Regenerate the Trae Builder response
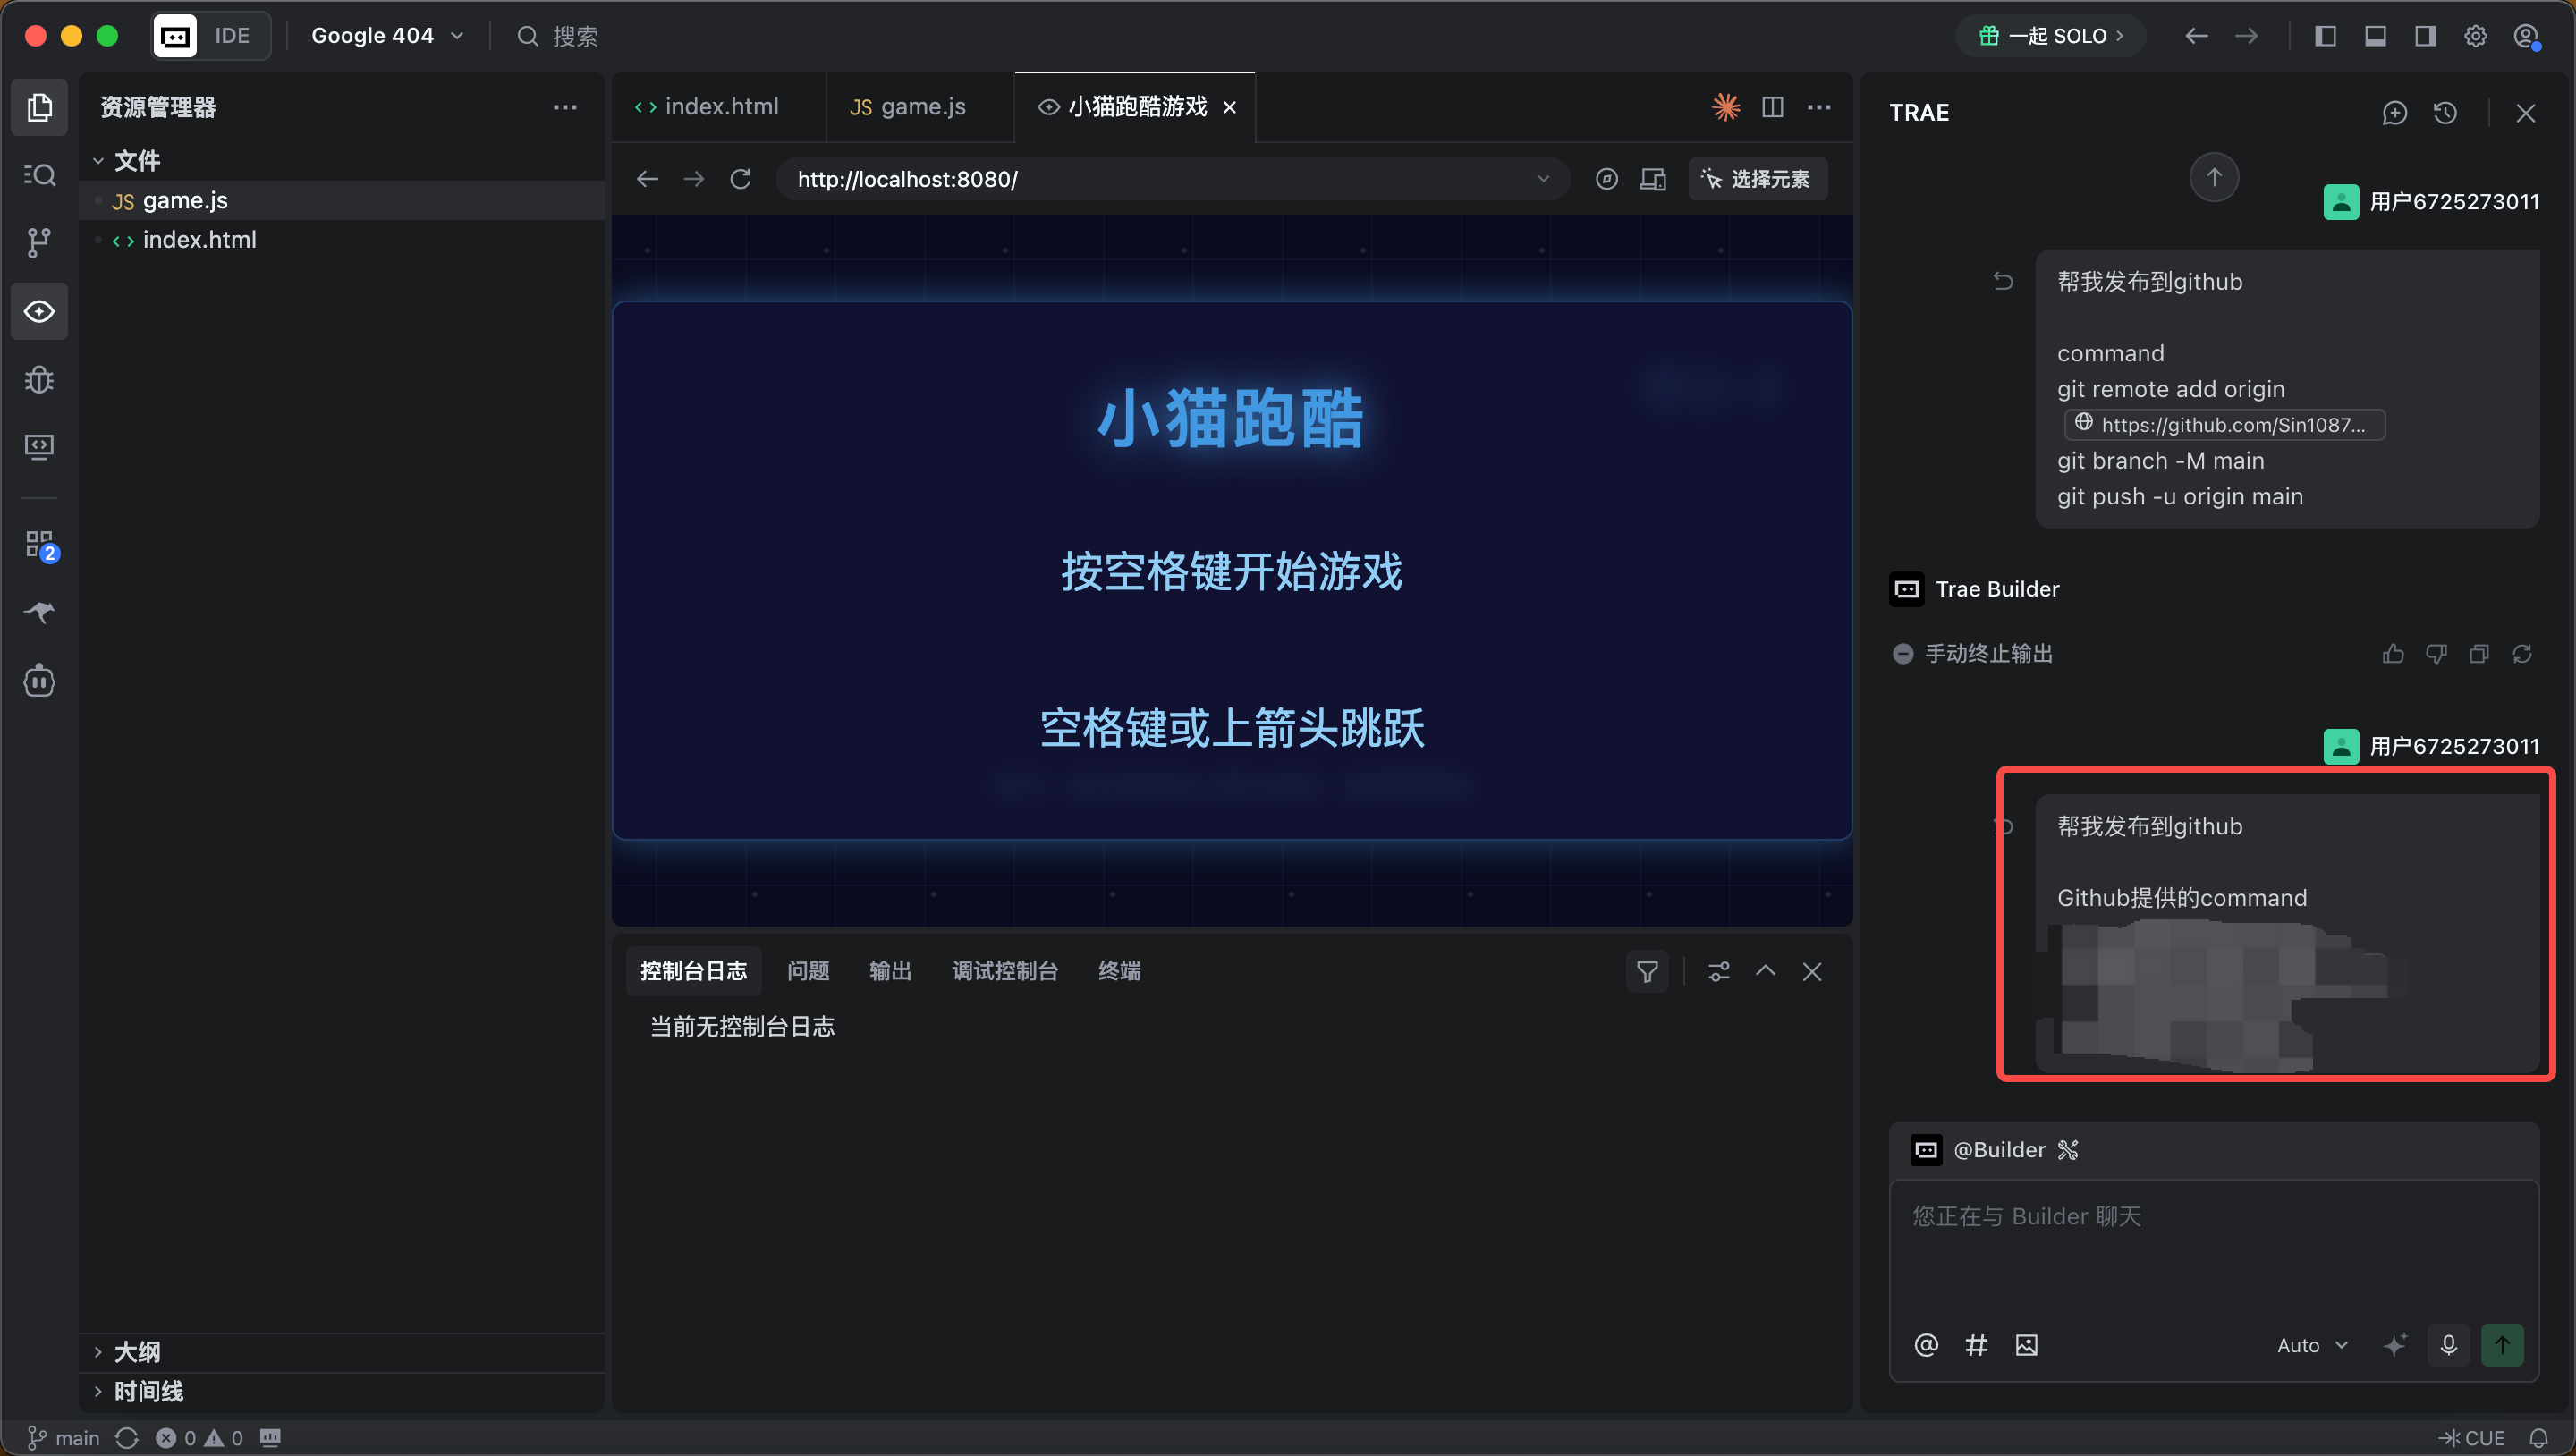Image resolution: width=2576 pixels, height=1456 pixels. 2522,654
